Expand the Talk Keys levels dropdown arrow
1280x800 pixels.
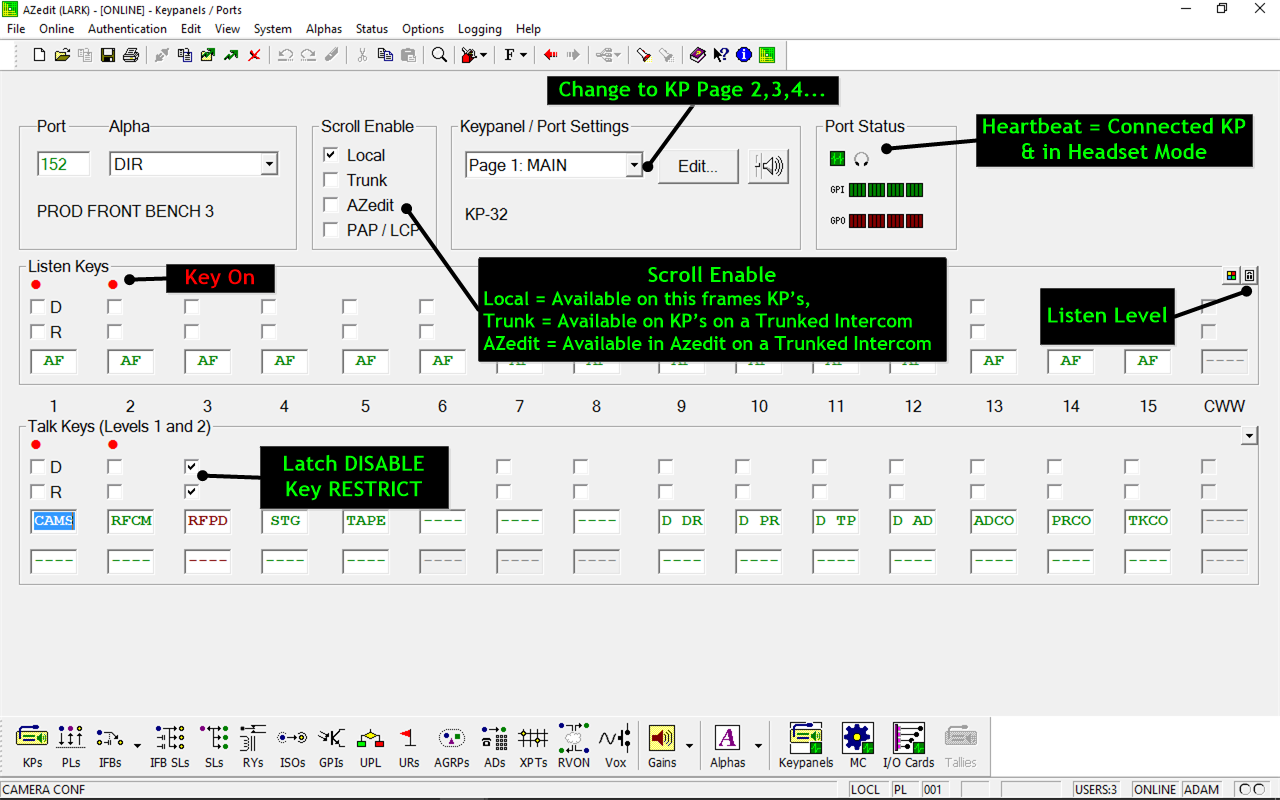pyautogui.click(x=1248, y=435)
